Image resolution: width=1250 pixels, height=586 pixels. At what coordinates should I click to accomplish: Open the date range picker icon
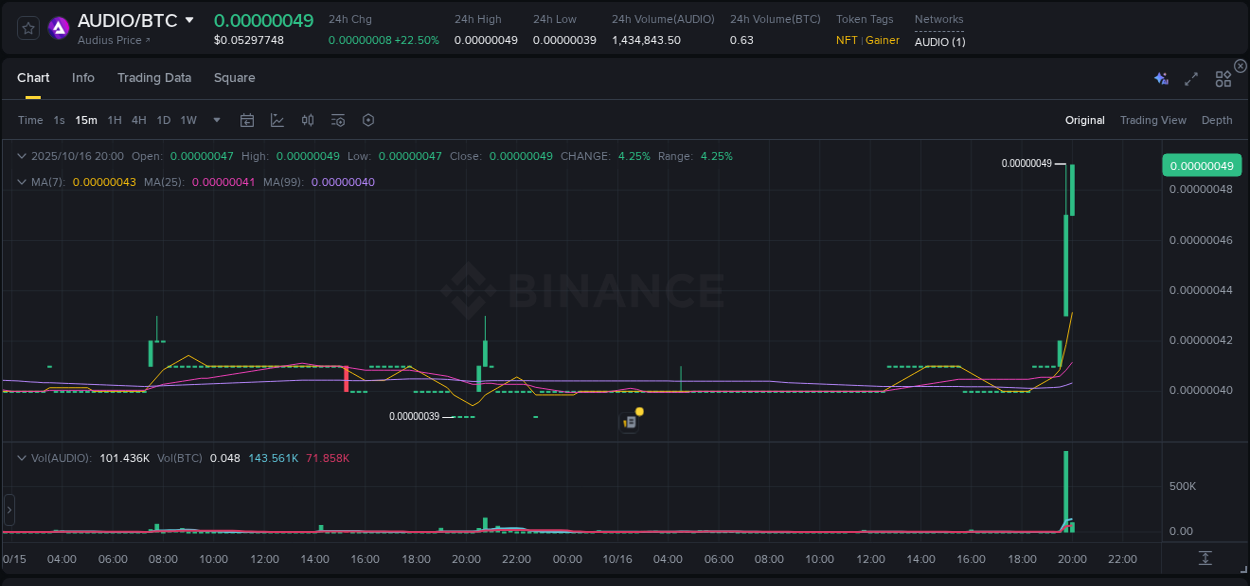pyautogui.click(x=247, y=119)
